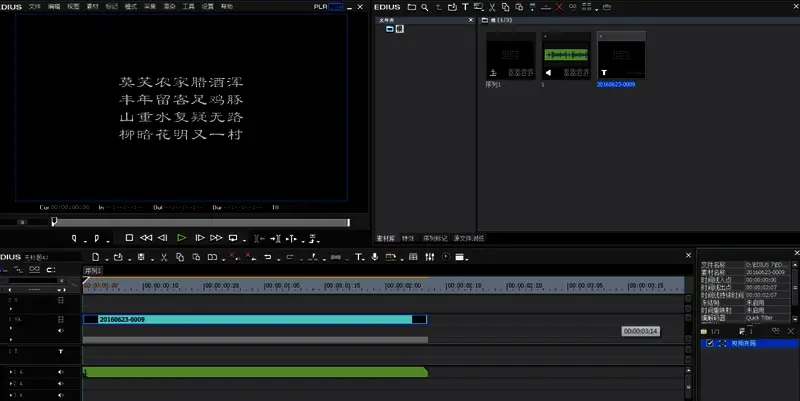Toggle the checkbox in the effects info list

(709, 343)
